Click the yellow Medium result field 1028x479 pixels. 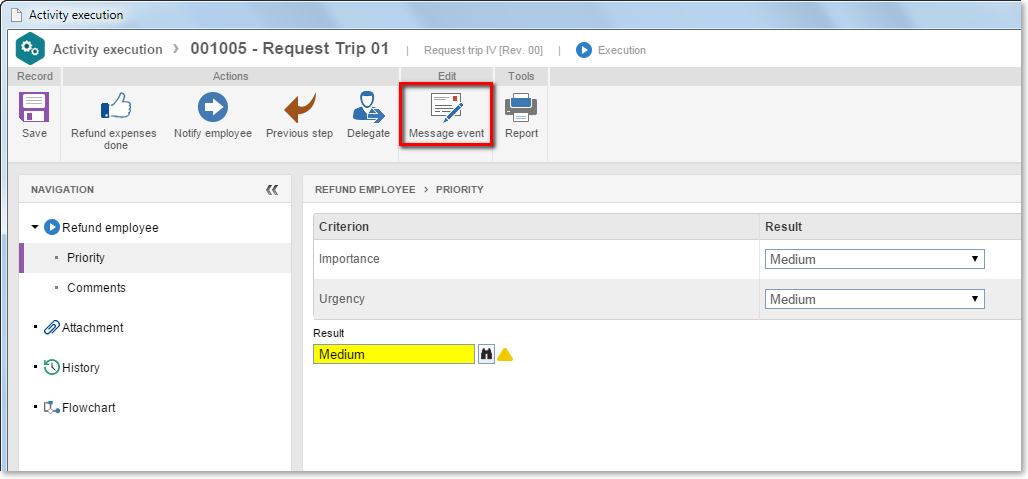tap(393, 354)
